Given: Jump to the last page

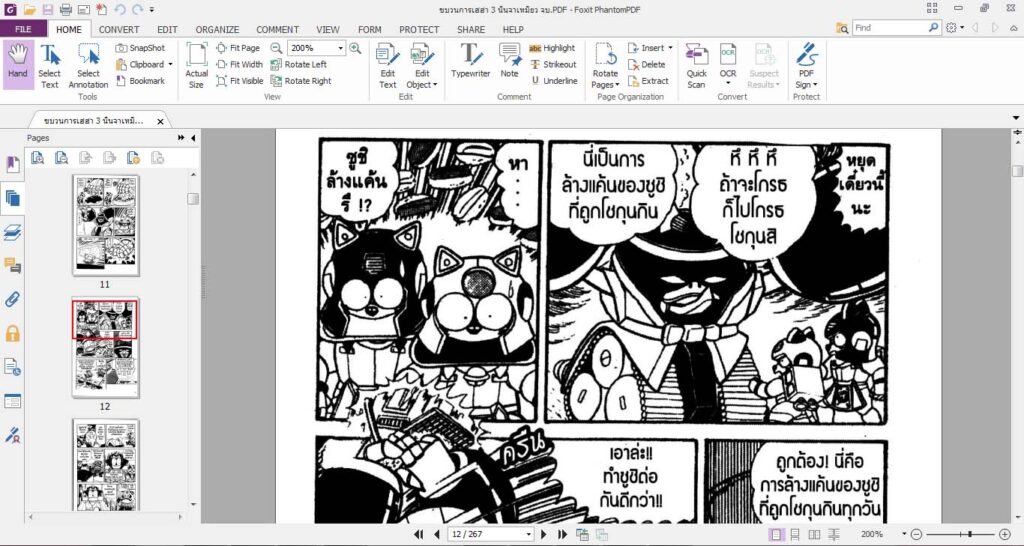Looking at the screenshot, I should point(562,534).
